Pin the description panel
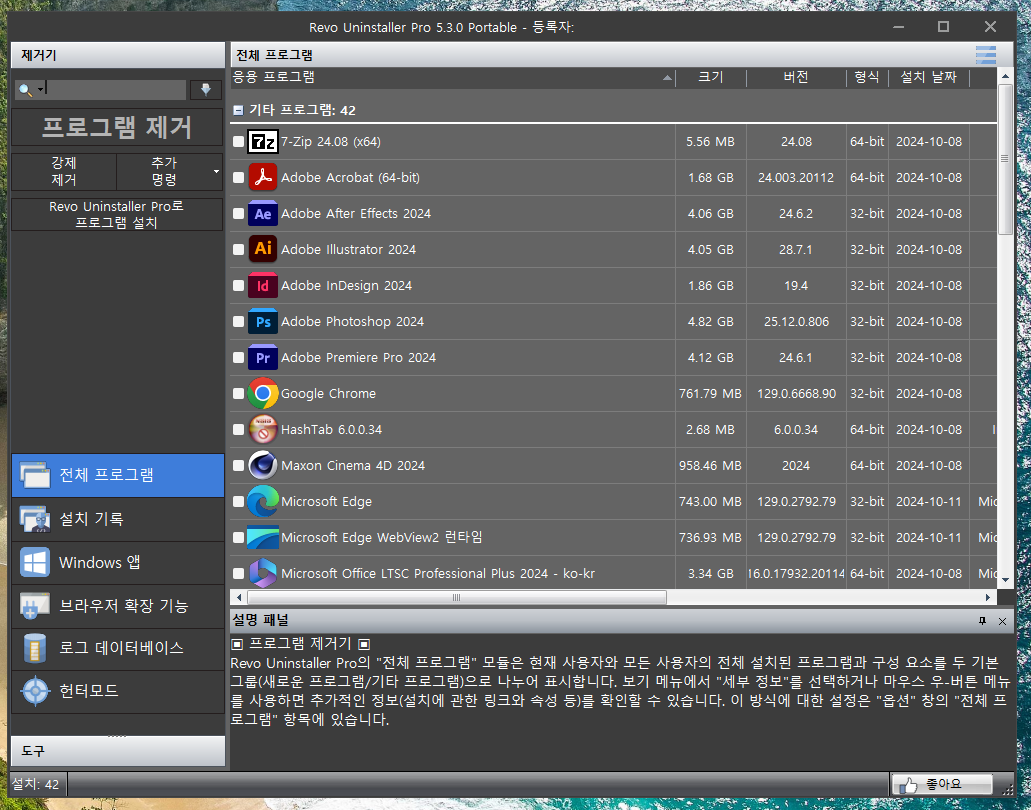The image size is (1031, 810). coord(982,621)
